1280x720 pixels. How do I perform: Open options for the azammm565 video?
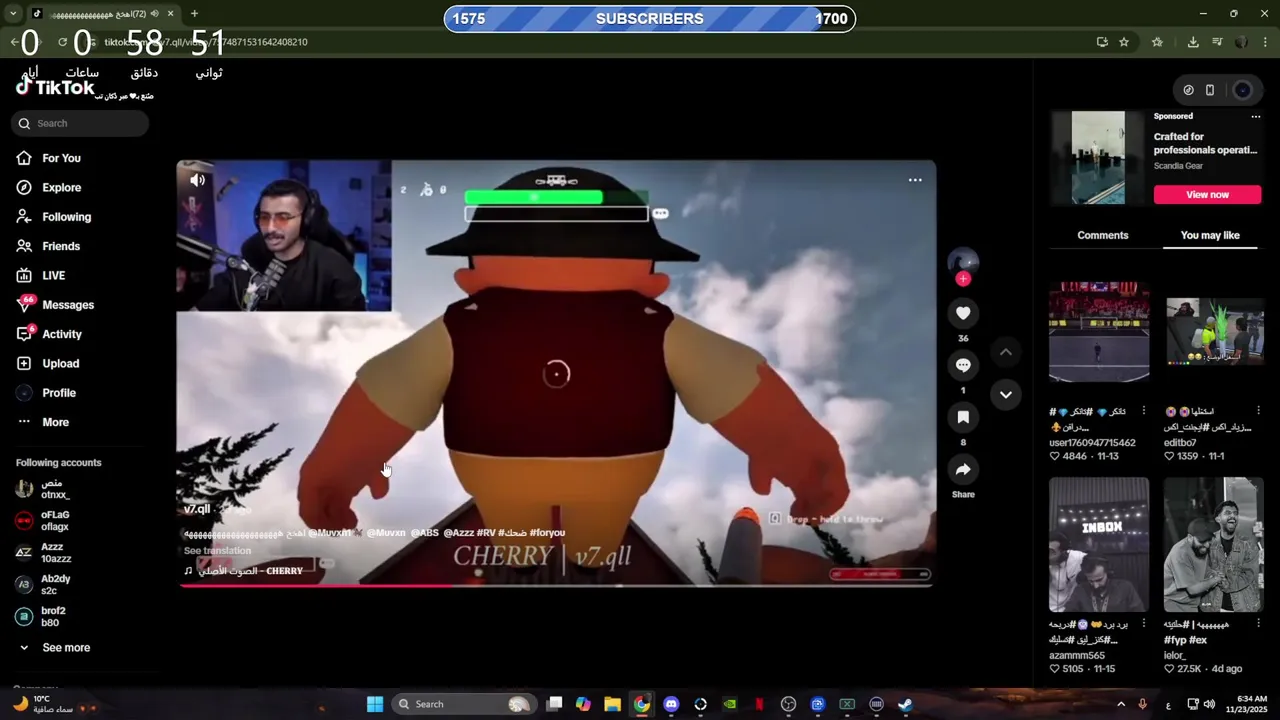tap(1144, 624)
